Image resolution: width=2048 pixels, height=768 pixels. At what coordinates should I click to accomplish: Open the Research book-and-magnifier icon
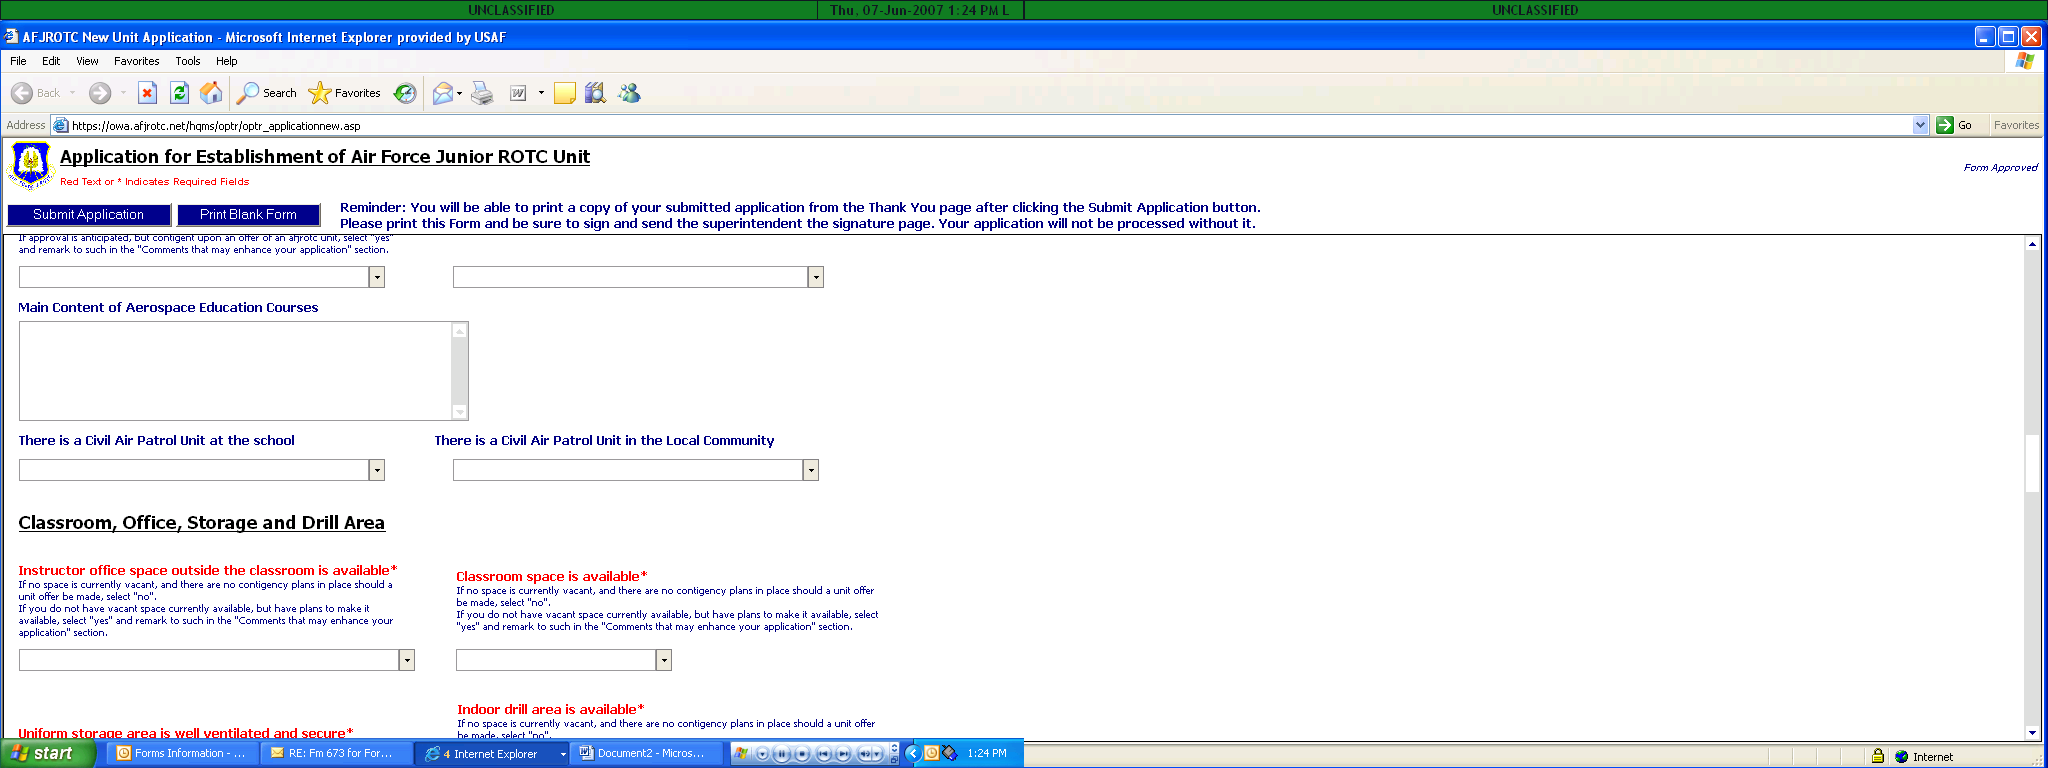(x=595, y=93)
